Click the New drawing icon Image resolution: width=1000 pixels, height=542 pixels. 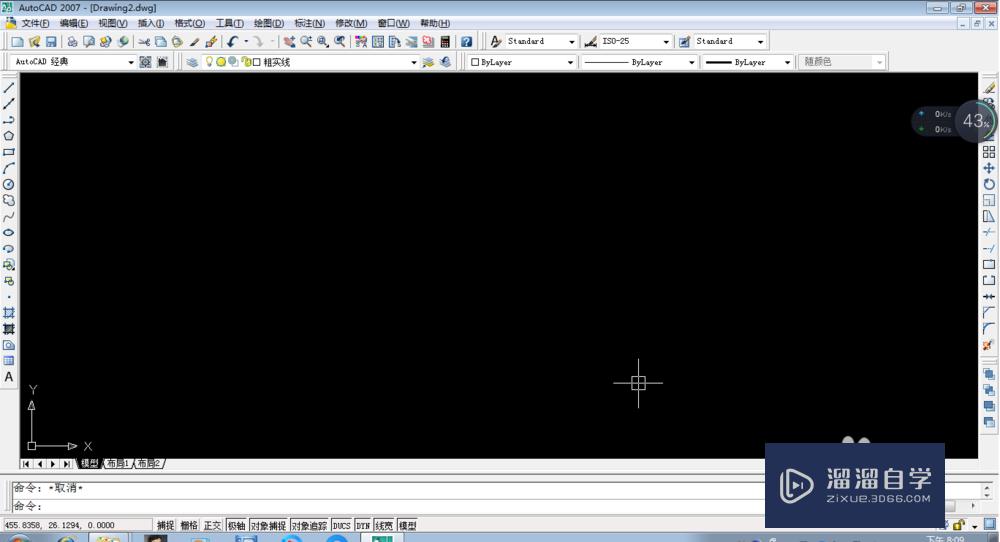[17, 41]
